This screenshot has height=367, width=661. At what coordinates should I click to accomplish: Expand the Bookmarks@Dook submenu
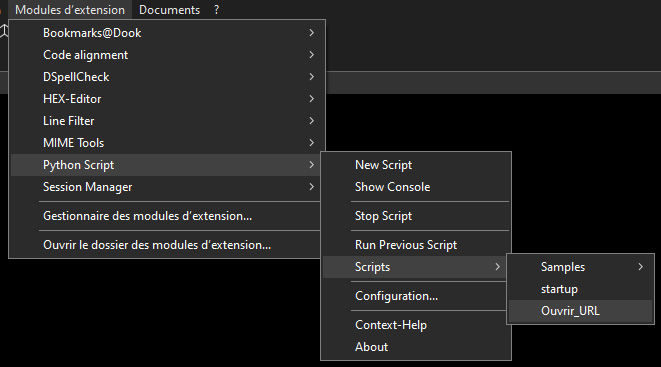[167, 33]
